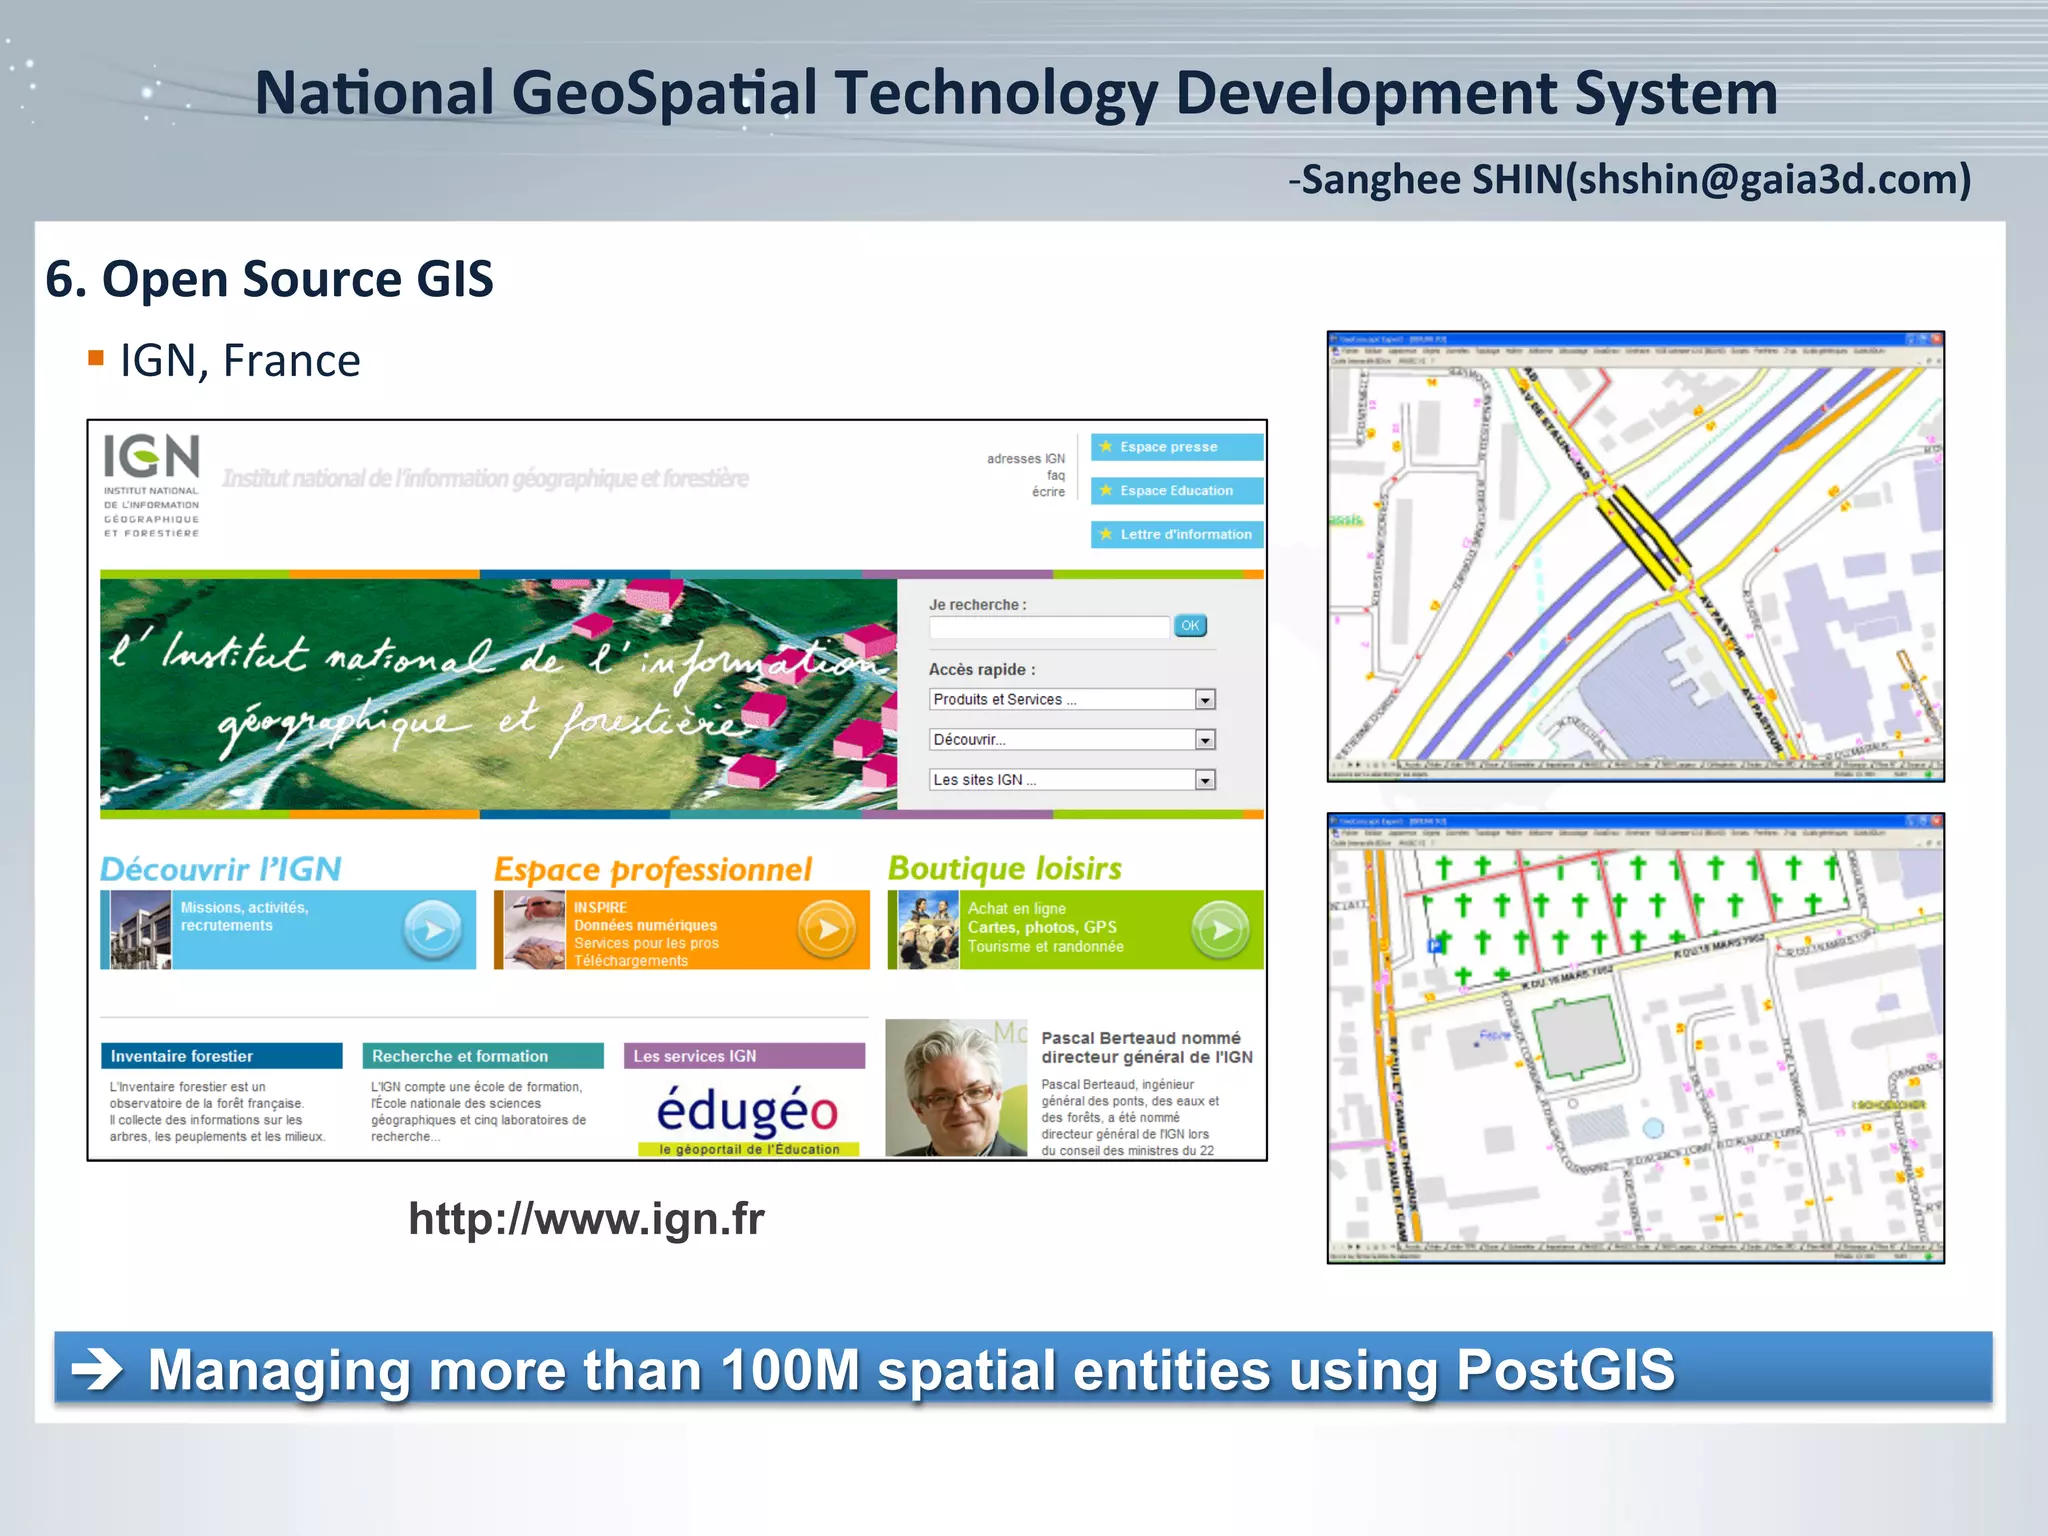Expand the Les sites IGN dropdown
Image resolution: width=2048 pixels, height=1536 pixels.
pos(1205,780)
